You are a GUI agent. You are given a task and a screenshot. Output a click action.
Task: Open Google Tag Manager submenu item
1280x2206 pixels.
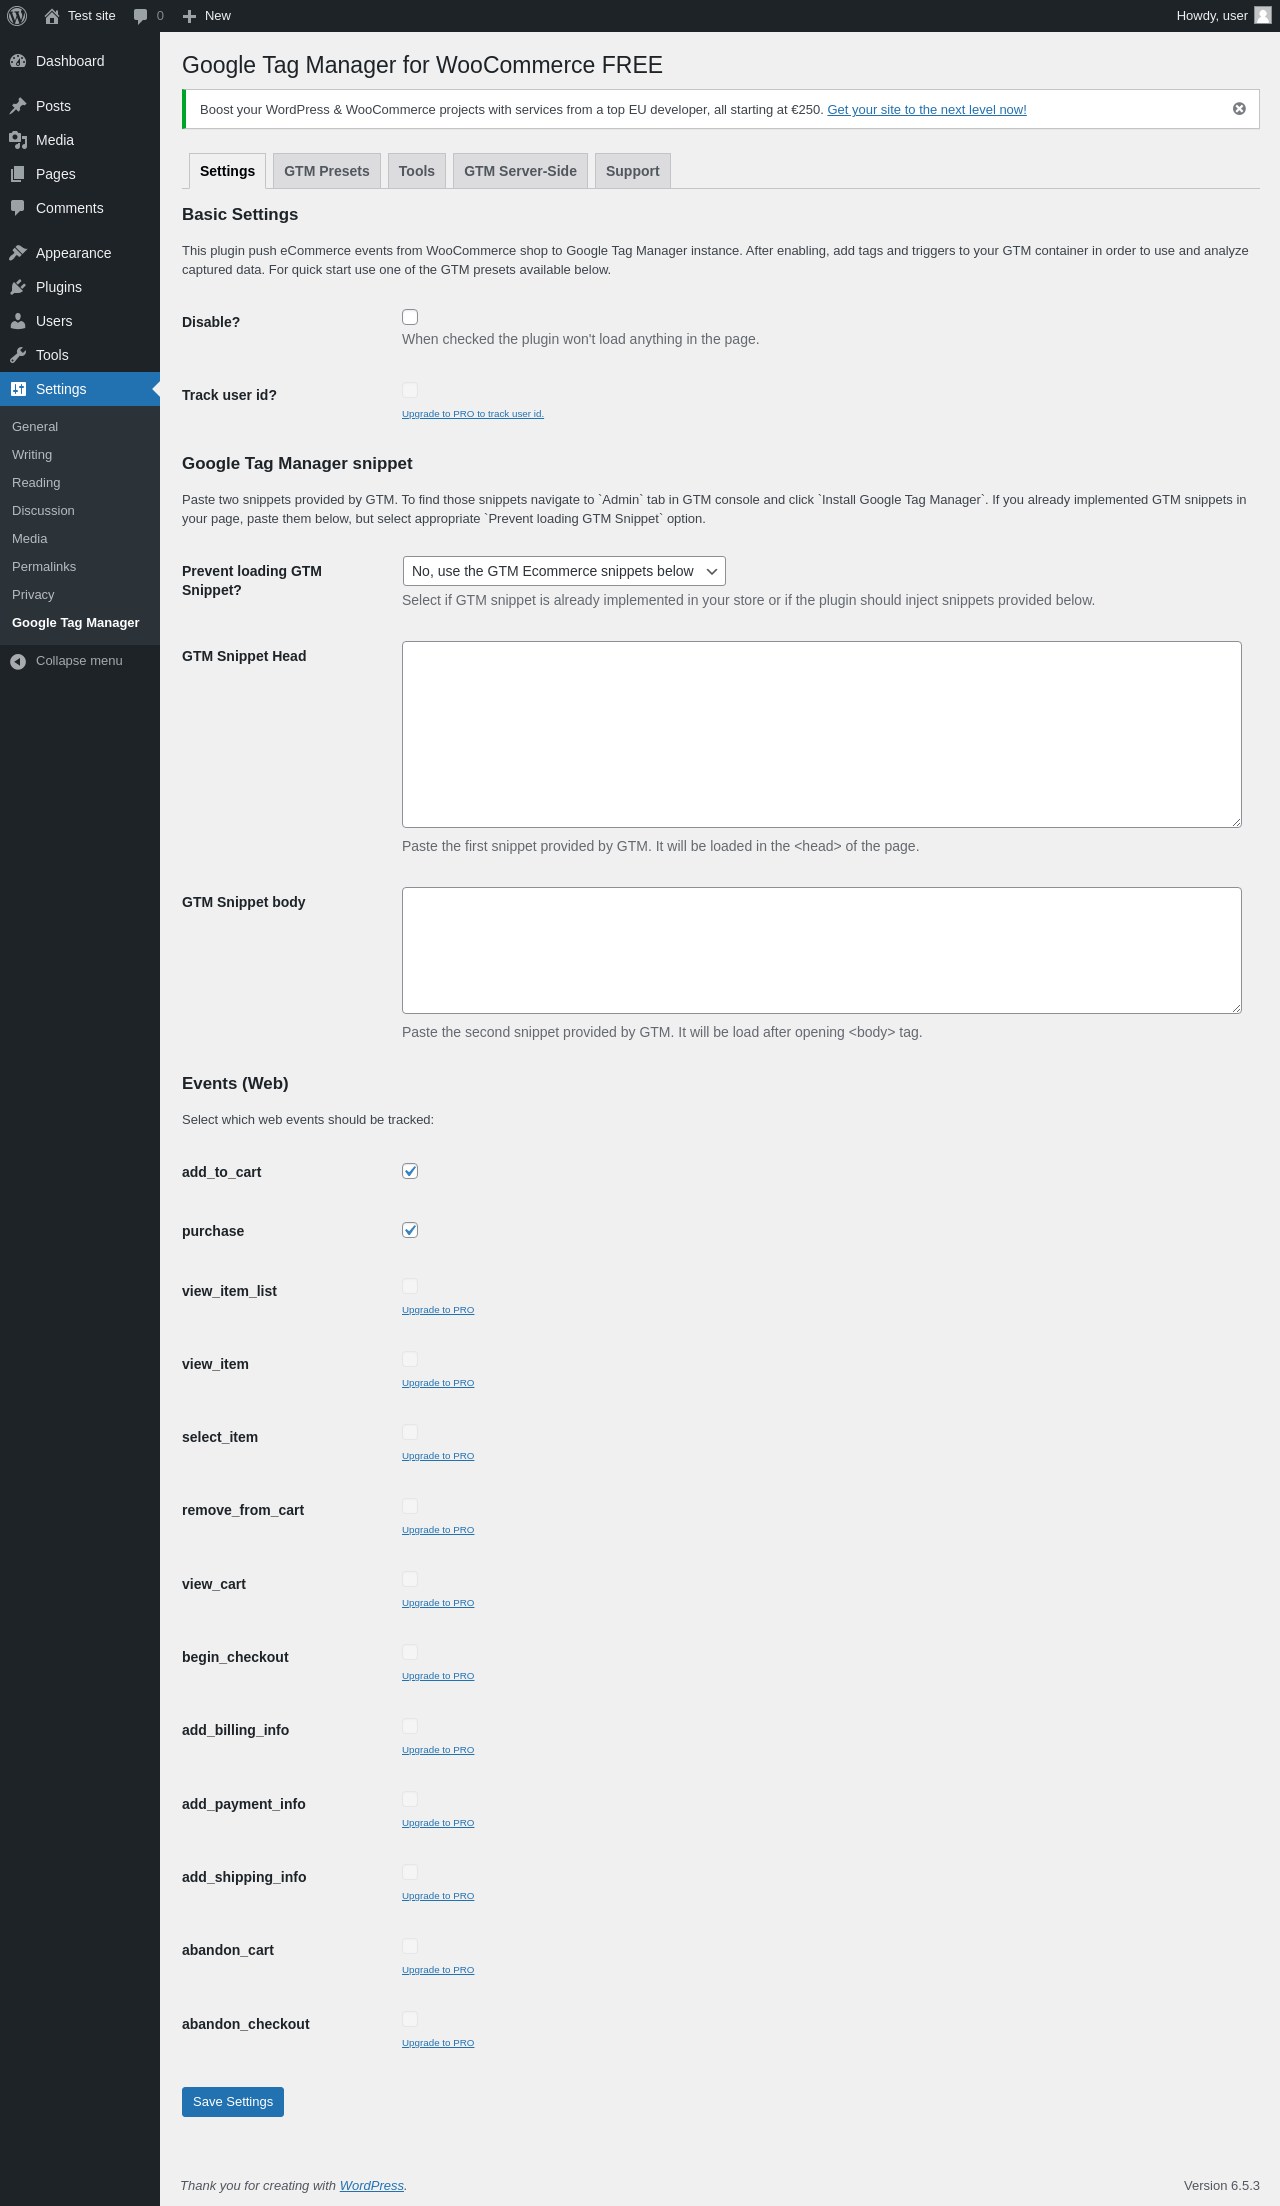pyautogui.click(x=76, y=622)
